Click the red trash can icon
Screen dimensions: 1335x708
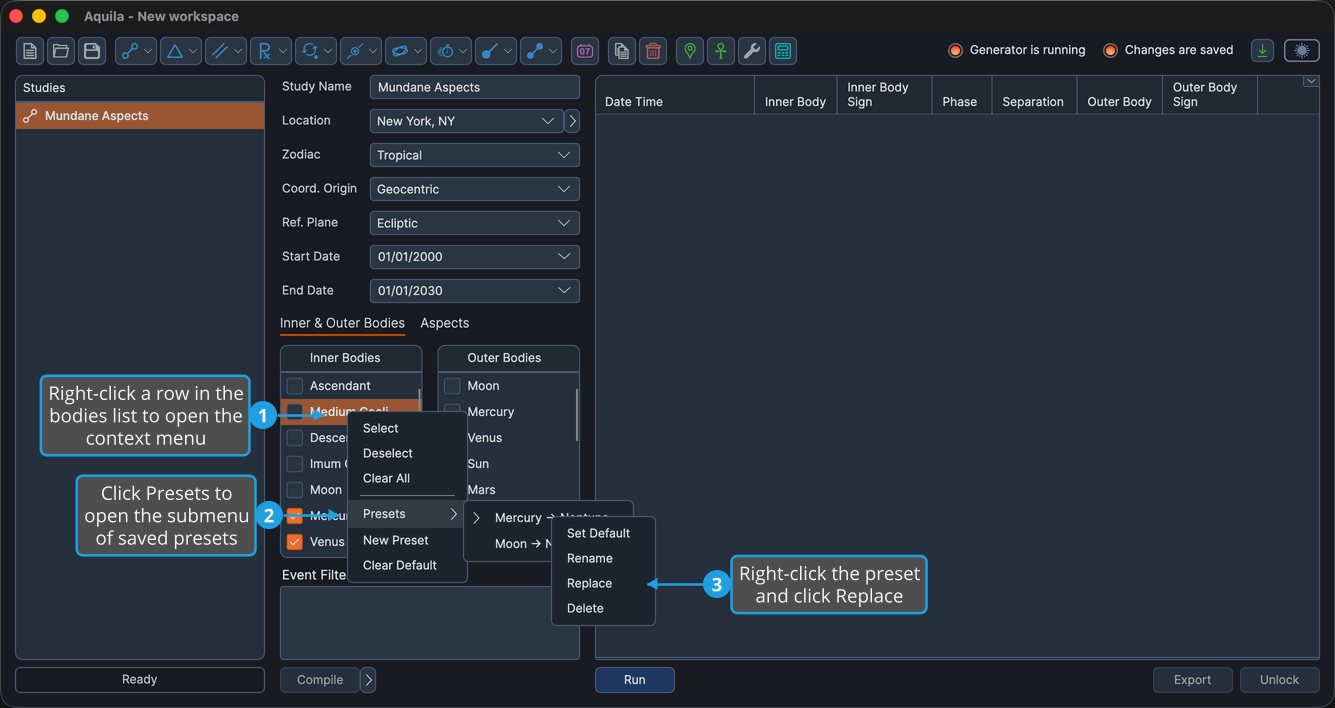(653, 51)
